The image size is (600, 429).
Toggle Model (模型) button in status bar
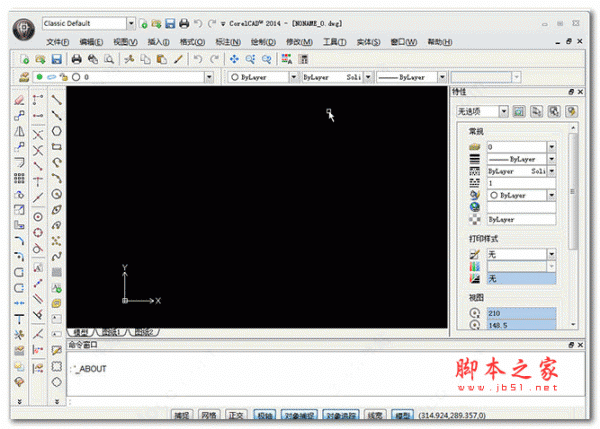click(403, 415)
